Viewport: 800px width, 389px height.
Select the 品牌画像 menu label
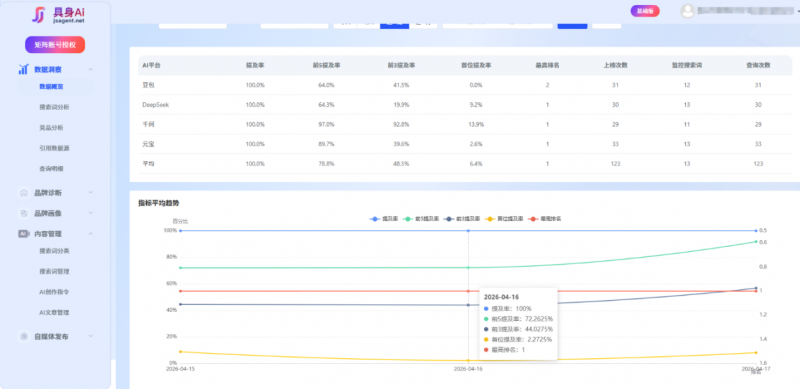tap(48, 213)
